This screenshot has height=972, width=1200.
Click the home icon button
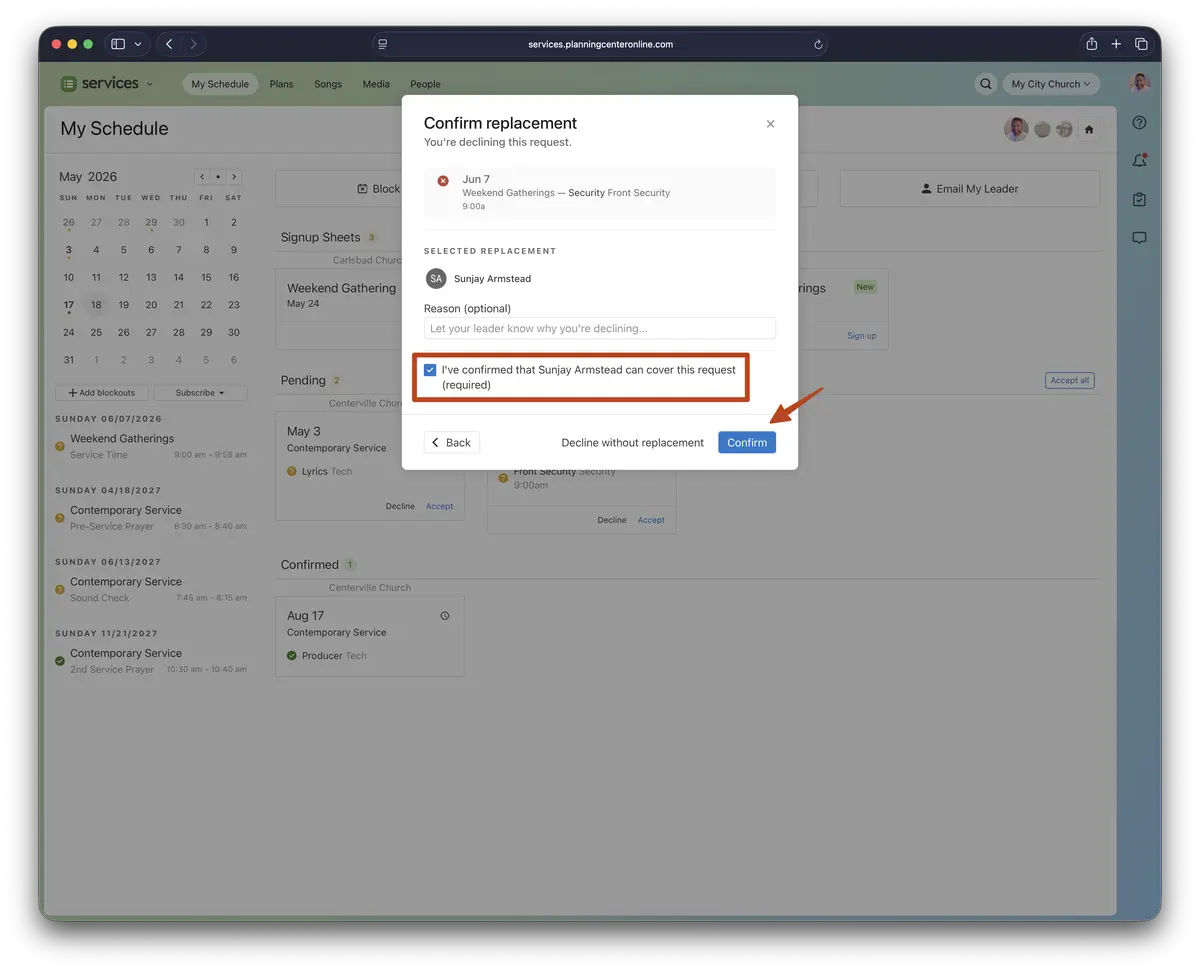[x=1089, y=129]
